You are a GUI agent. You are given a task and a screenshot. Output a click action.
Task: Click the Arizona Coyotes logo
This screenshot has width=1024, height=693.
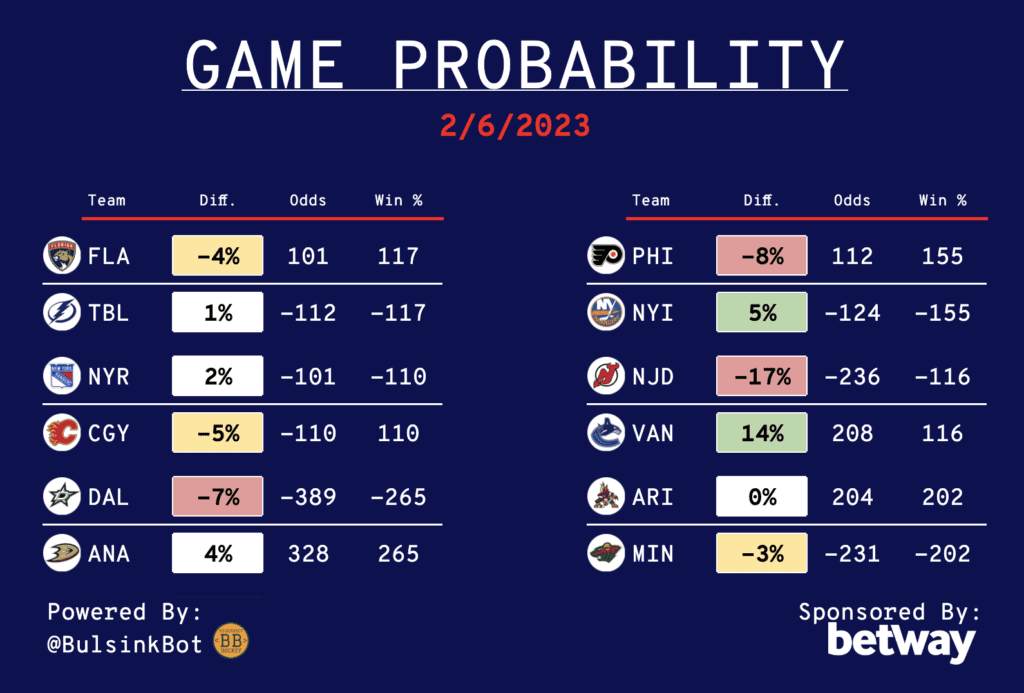pos(605,496)
